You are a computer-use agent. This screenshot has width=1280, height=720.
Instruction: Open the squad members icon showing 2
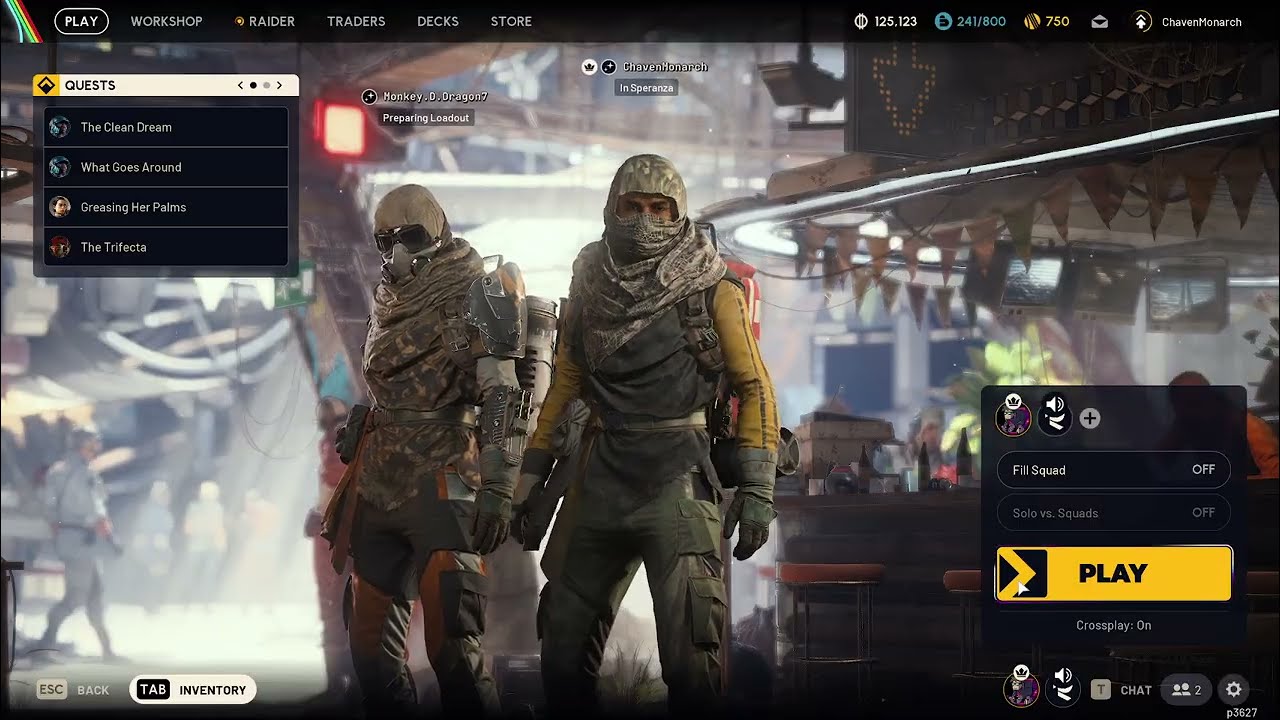[x=1186, y=690]
